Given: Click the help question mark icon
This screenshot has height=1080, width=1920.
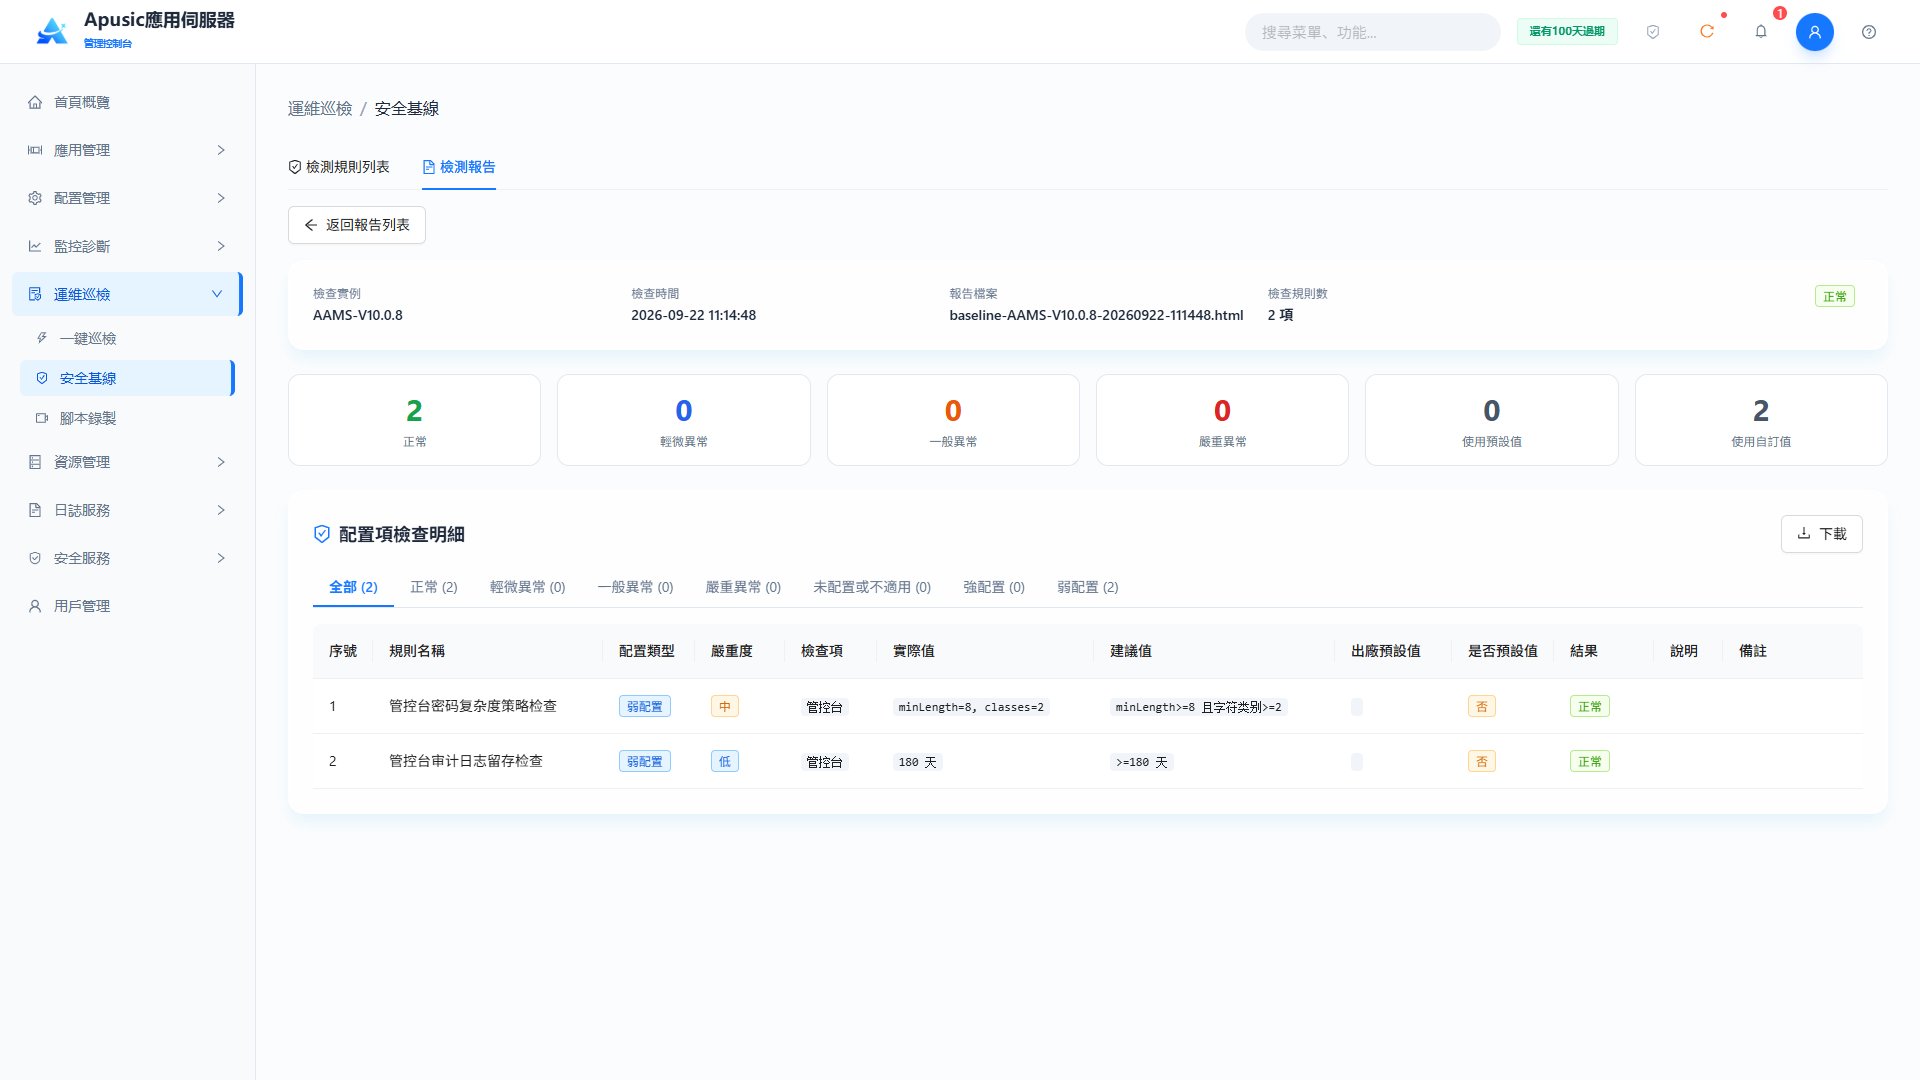Looking at the screenshot, I should coord(1869,32).
